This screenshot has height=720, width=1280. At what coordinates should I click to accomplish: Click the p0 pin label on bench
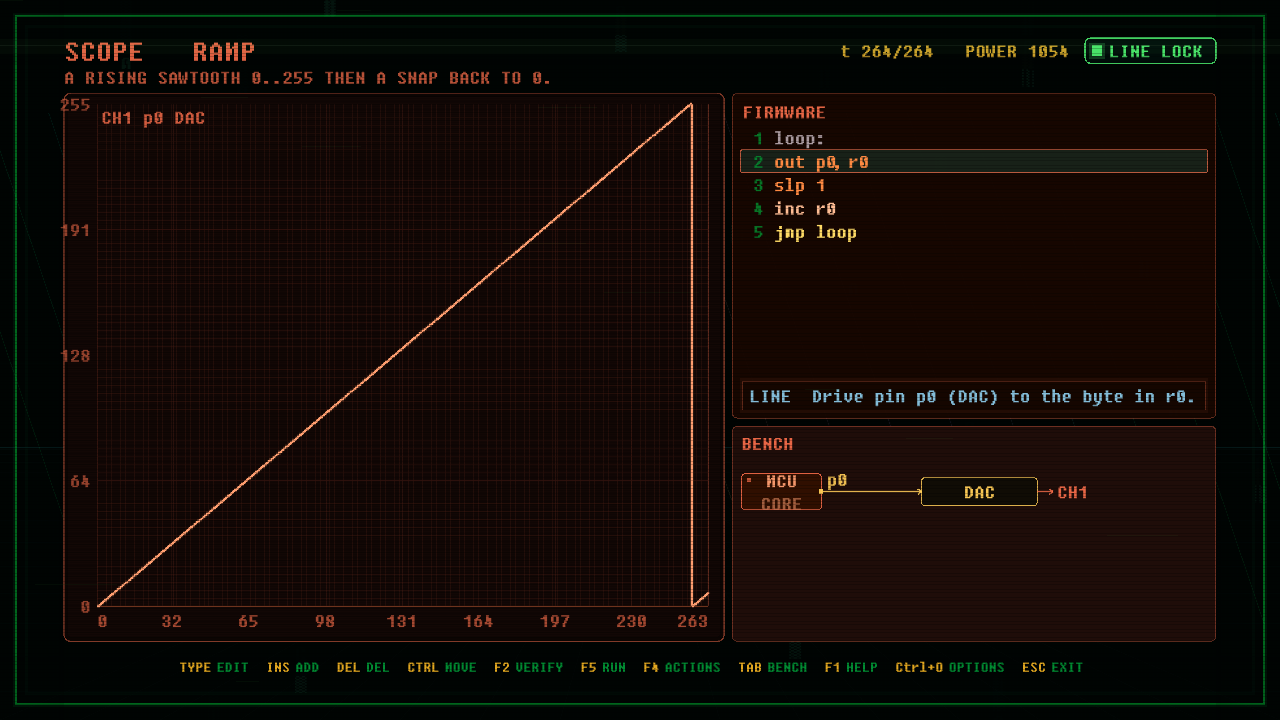pos(837,481)
